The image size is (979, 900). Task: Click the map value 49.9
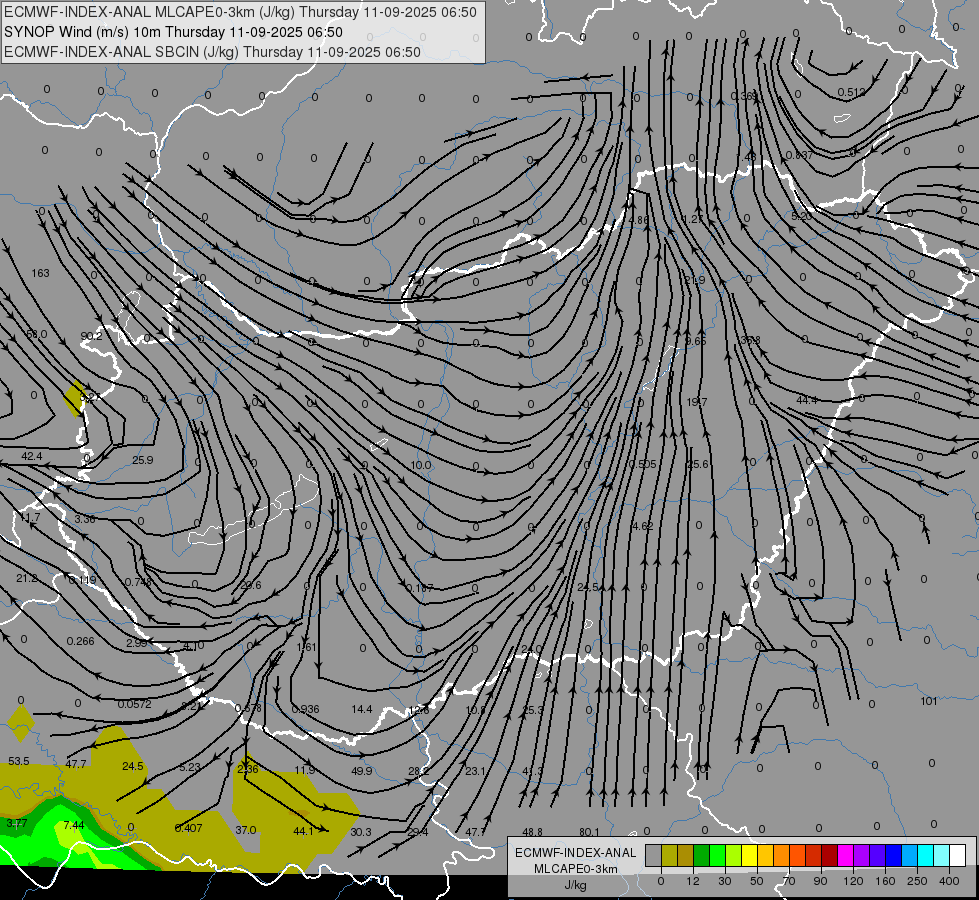[362, 771]
